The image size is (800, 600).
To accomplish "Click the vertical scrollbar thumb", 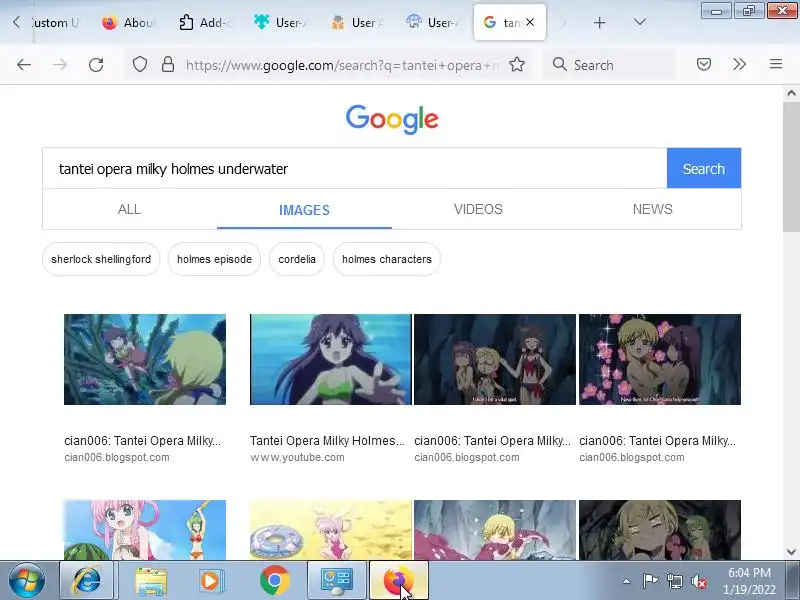I will pyautogui.click(x=791, y=167).
